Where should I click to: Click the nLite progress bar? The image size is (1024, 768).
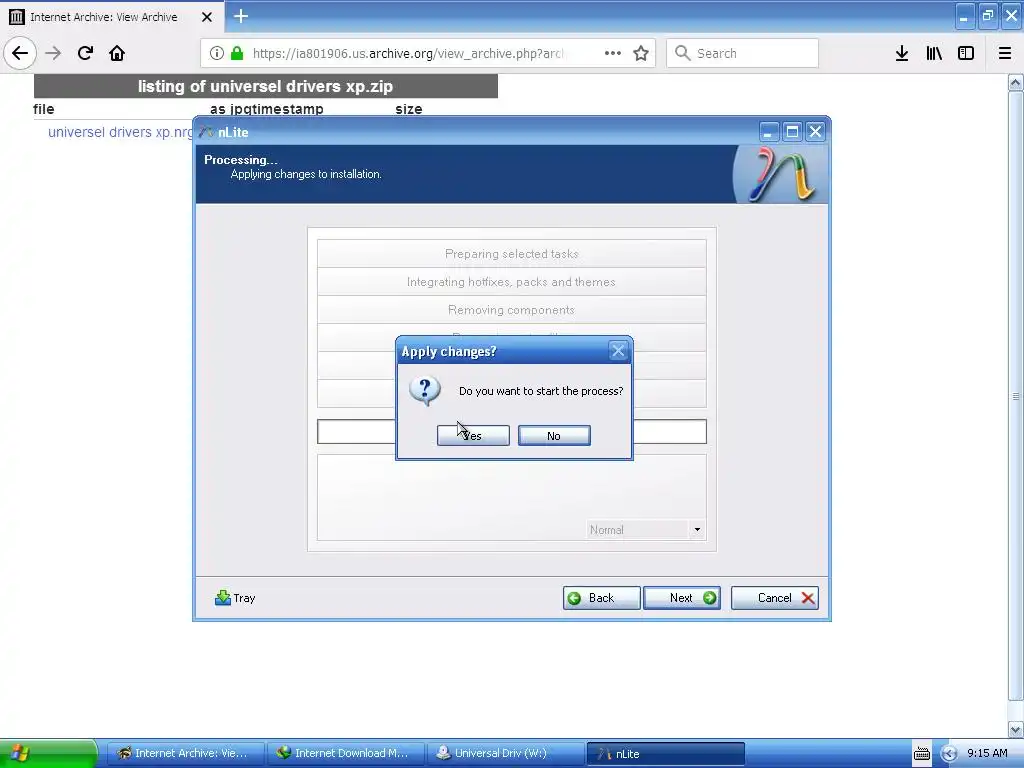click(x=512, y=432)
